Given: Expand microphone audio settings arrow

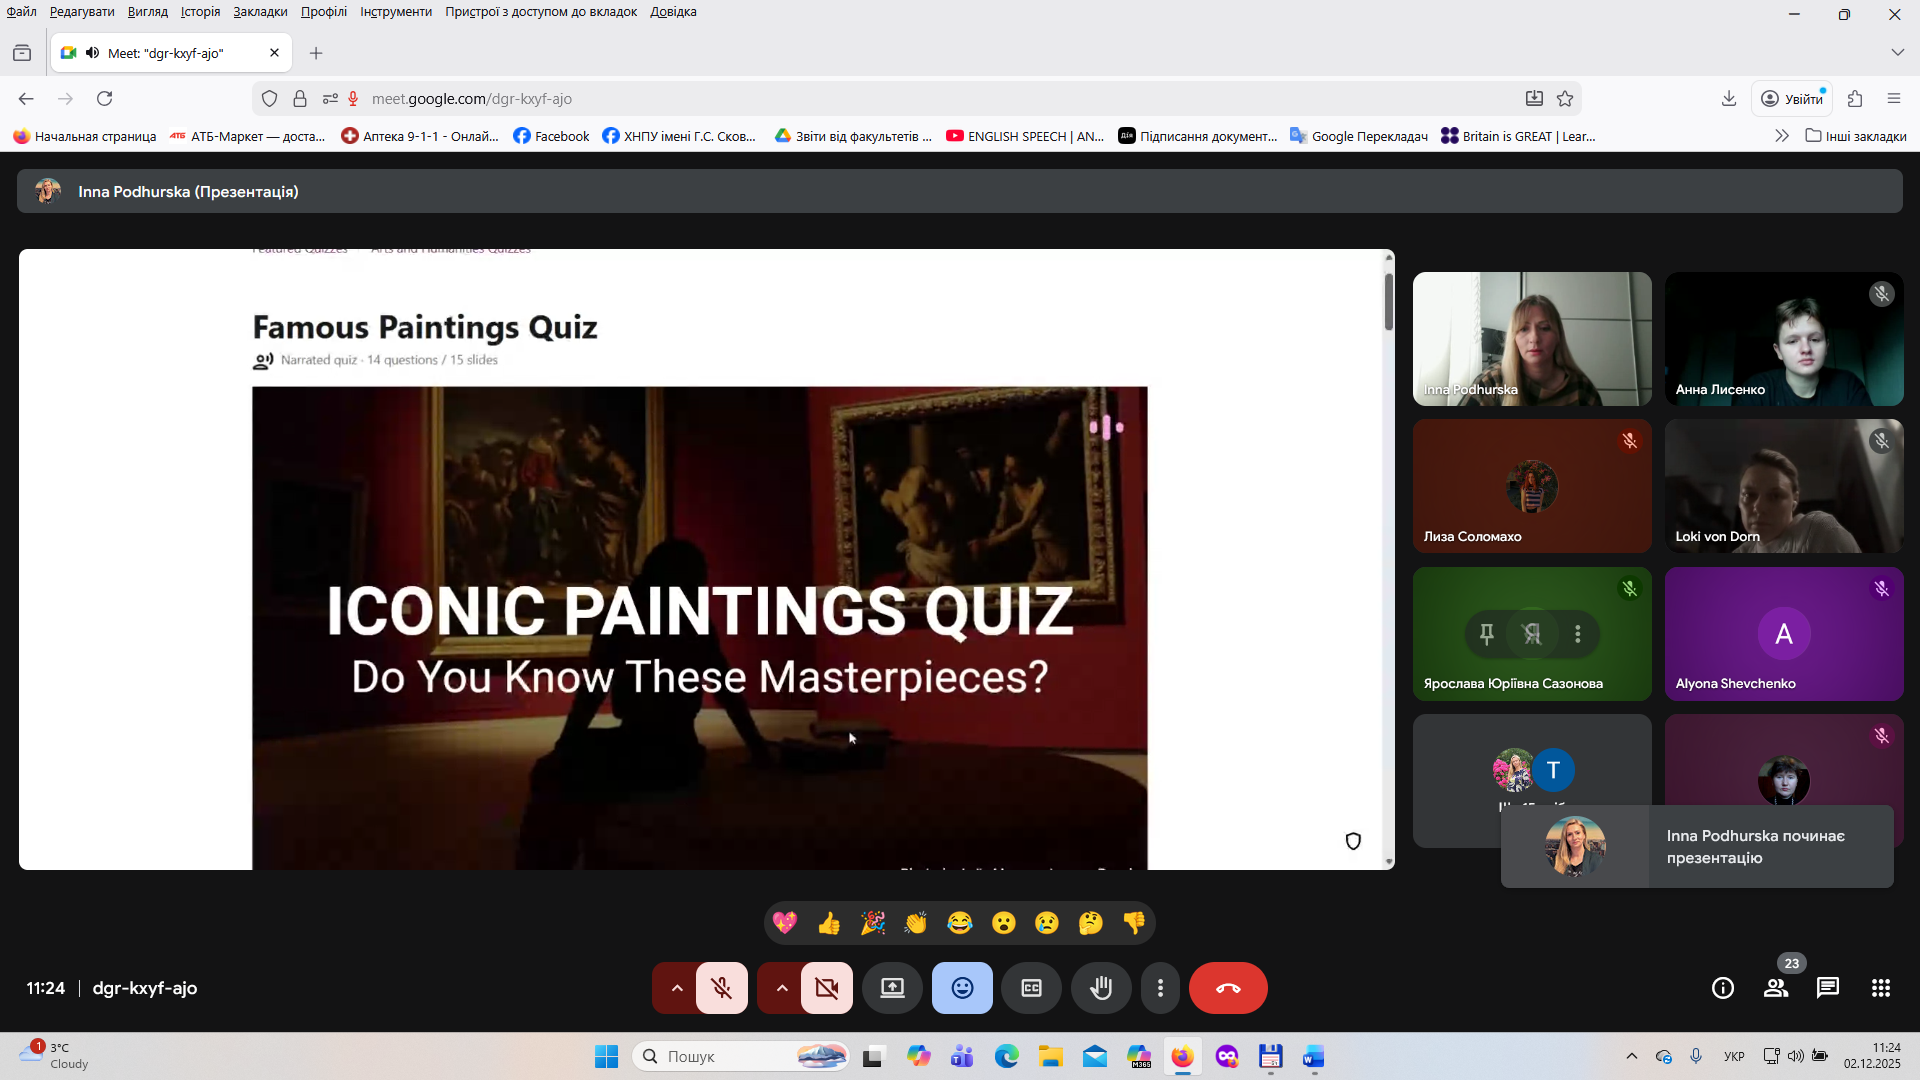Looking at the screenshot, I should [677, 988].
